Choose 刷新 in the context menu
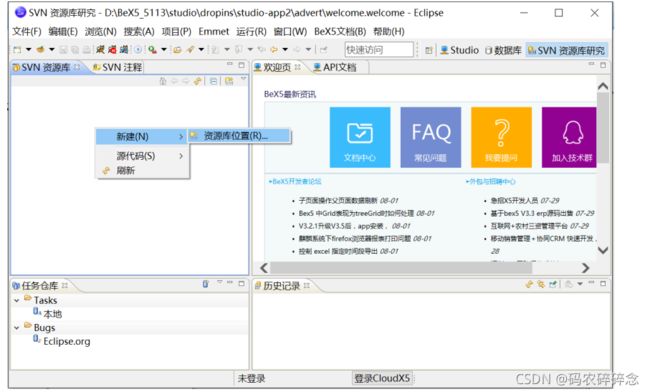Viewport: 650px width, 392px height. point(142,170)
